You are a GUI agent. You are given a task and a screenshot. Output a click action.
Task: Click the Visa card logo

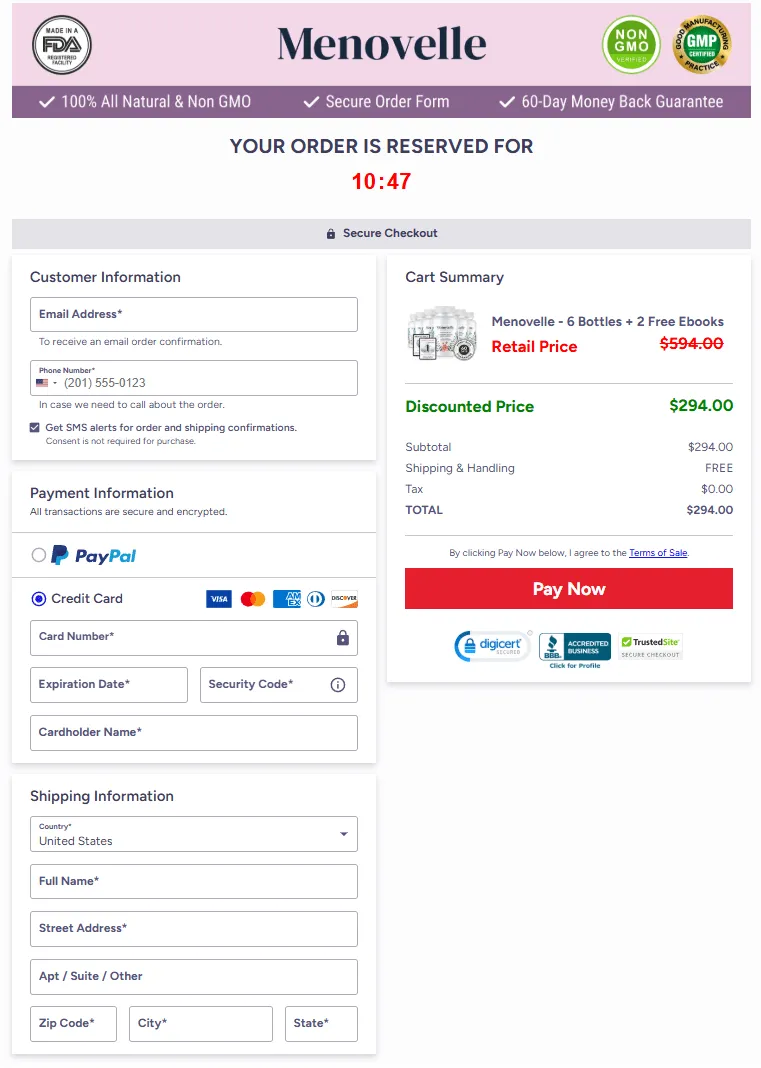click(x=219, y=599)
